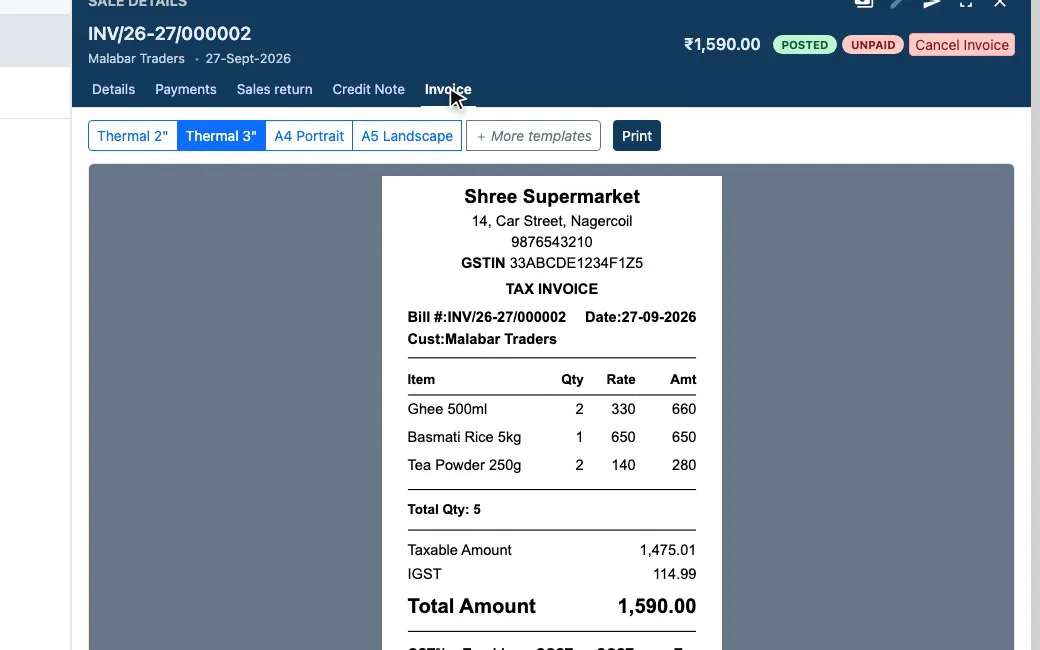Screen dimensions: 1040x650
Task: Click the 650 rate for Basmati Rice
Action: [623, 437]
